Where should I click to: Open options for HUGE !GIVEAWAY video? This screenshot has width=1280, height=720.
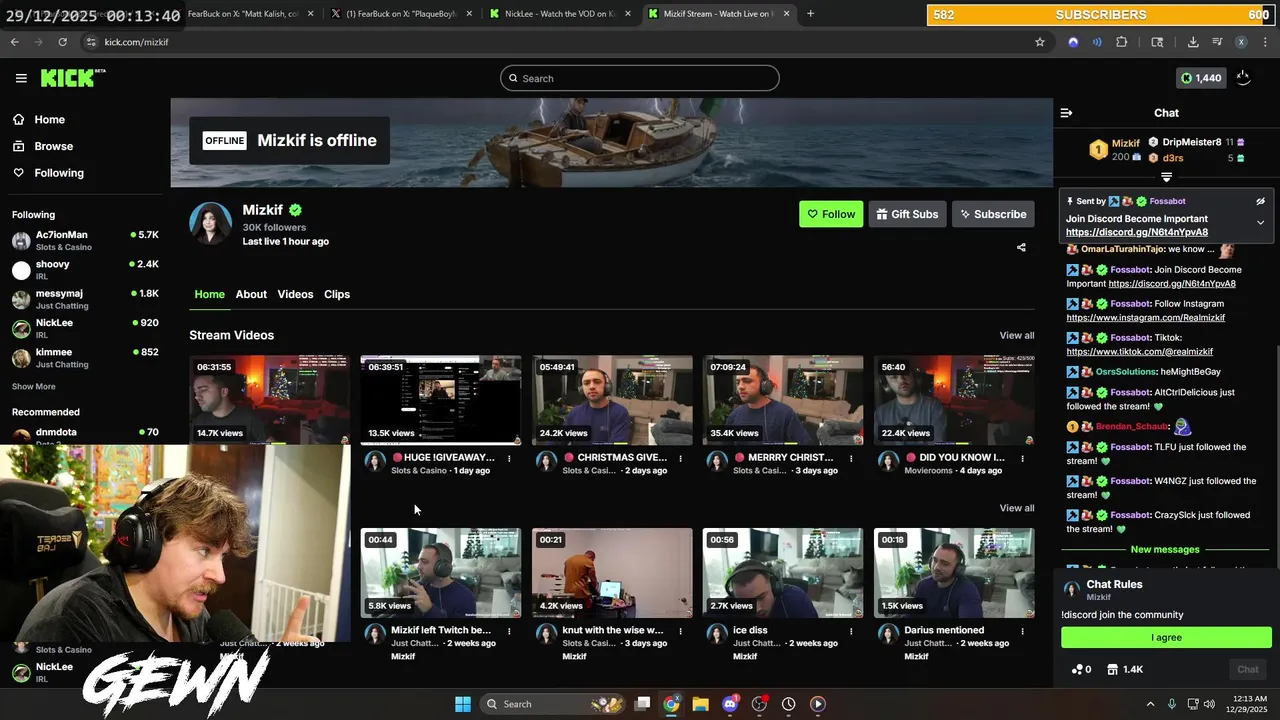coord(509,458)
